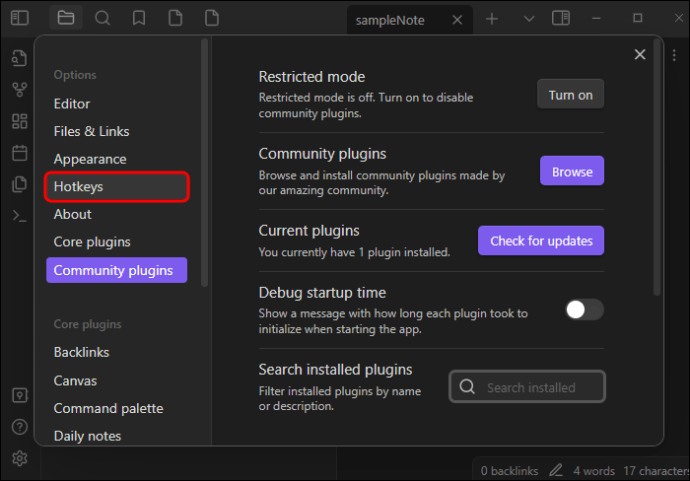Expand the tab list chevron dropdown
Image resolution: width=690 pixels, height=481 pixels.
pos(529,18)
